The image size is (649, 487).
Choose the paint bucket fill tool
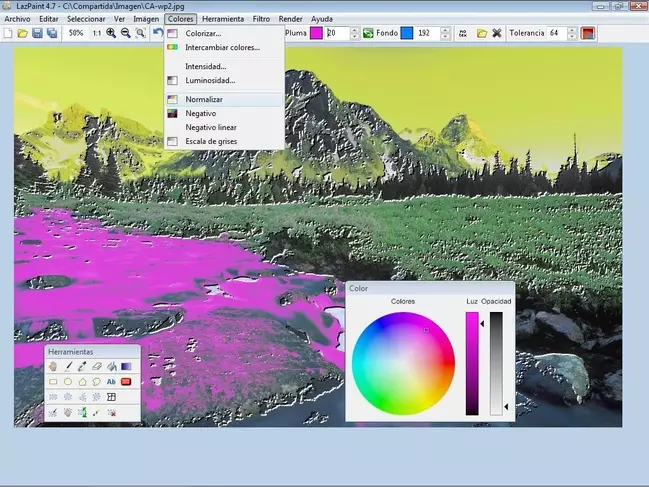[x=112, y=367]
